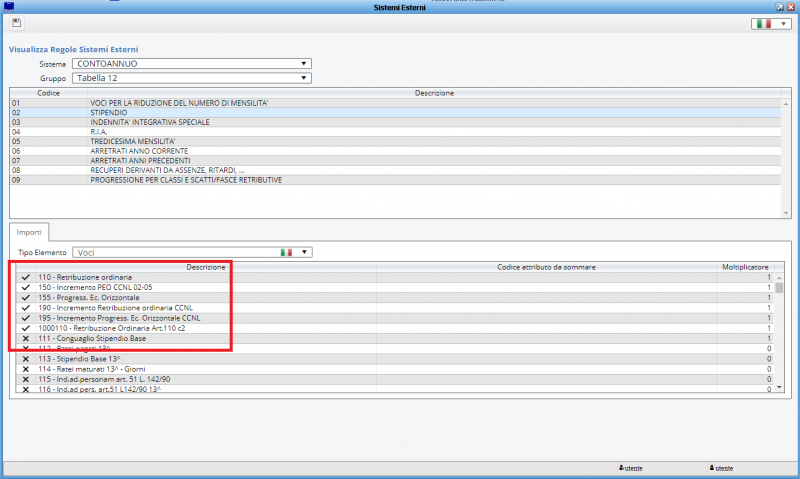Click text 113 - Stipendio Base 13^
This screenshot has height=479, width=800.
[79, 359]
